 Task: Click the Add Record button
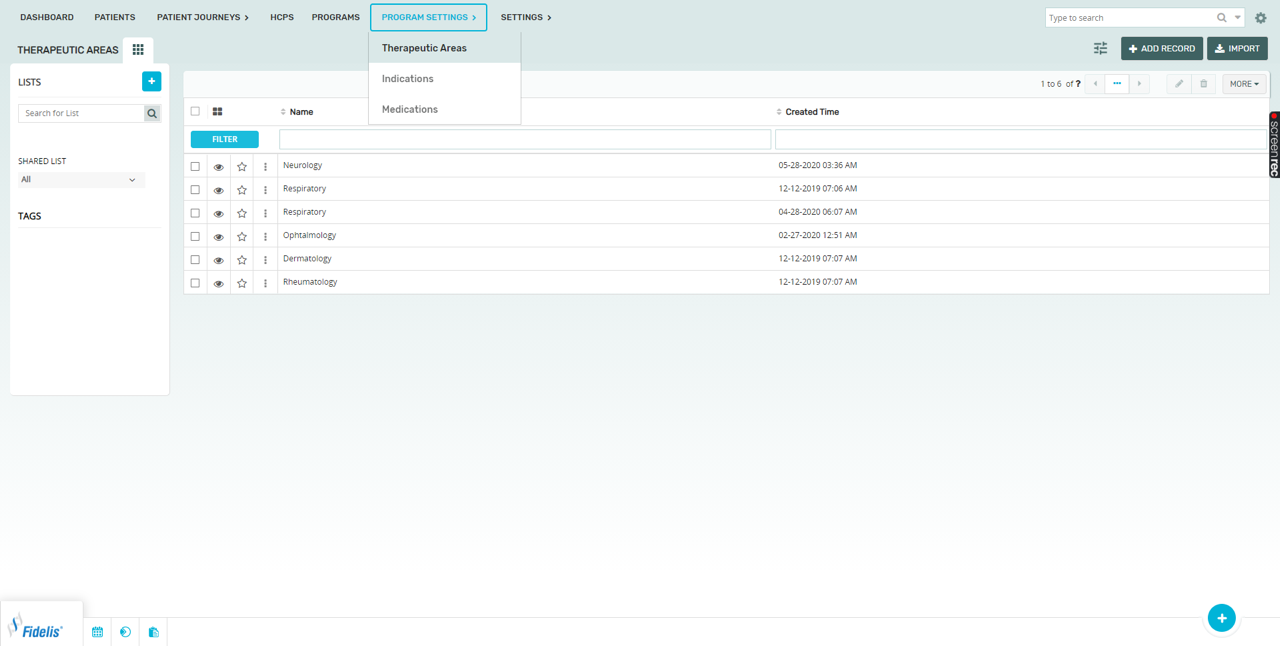pyautogui.click(x=1162, y=48)
